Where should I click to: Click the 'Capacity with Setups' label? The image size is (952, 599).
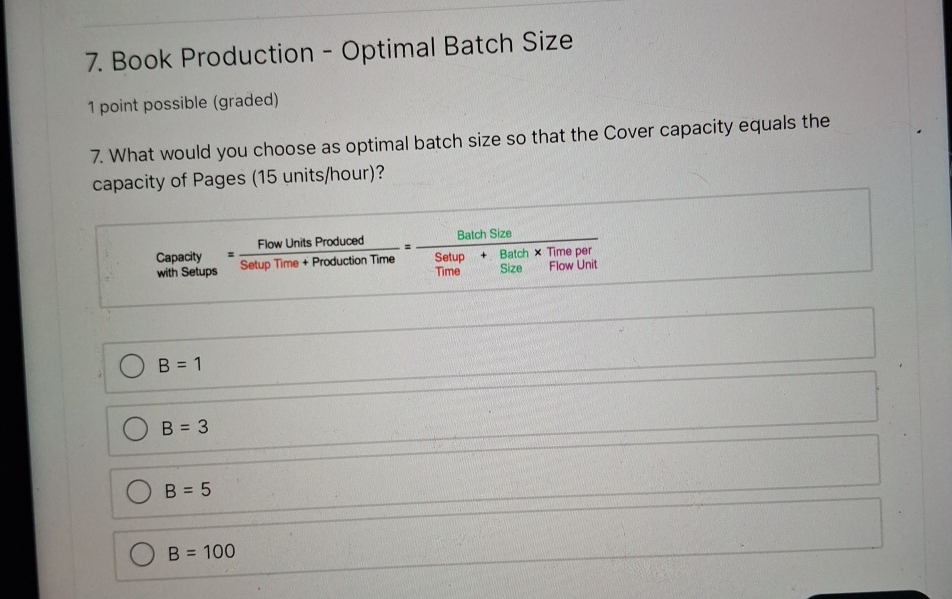[184, 262]
